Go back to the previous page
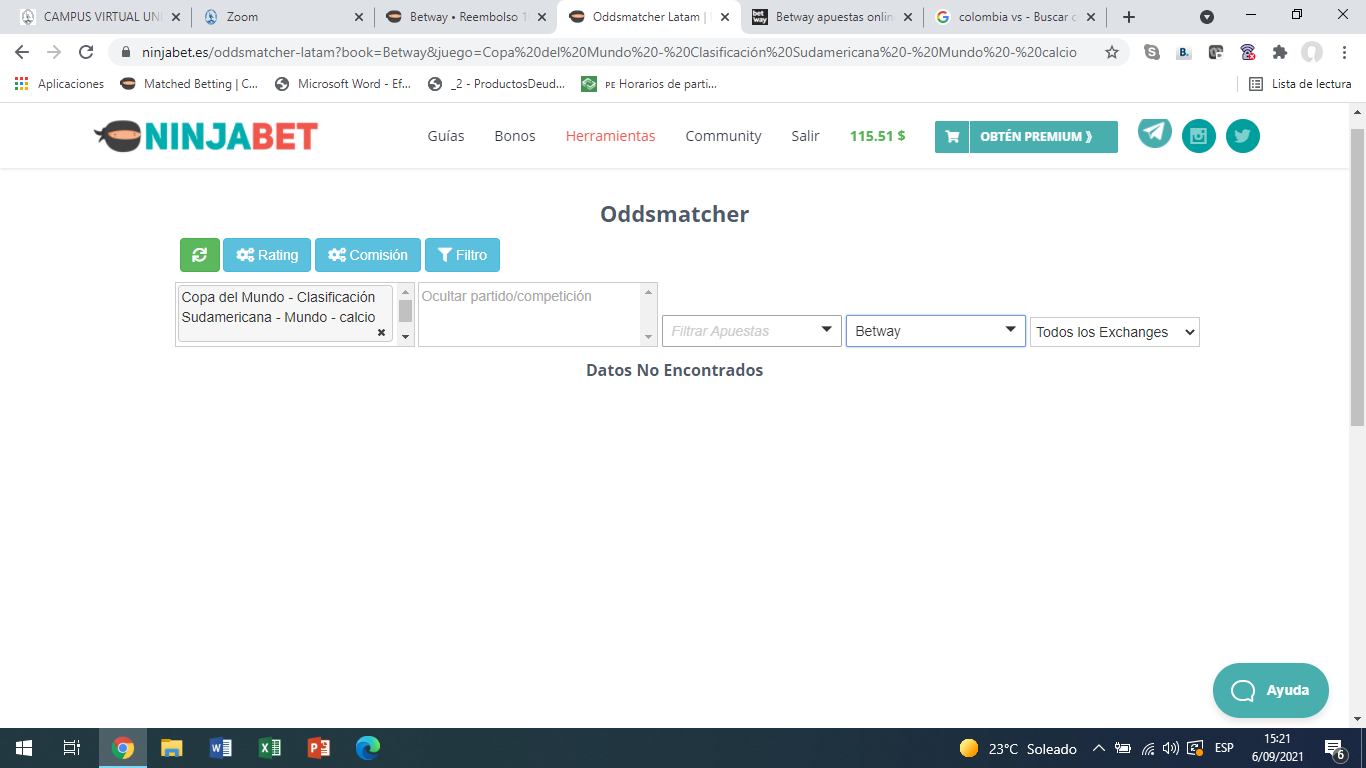 (x=22, y=52)
